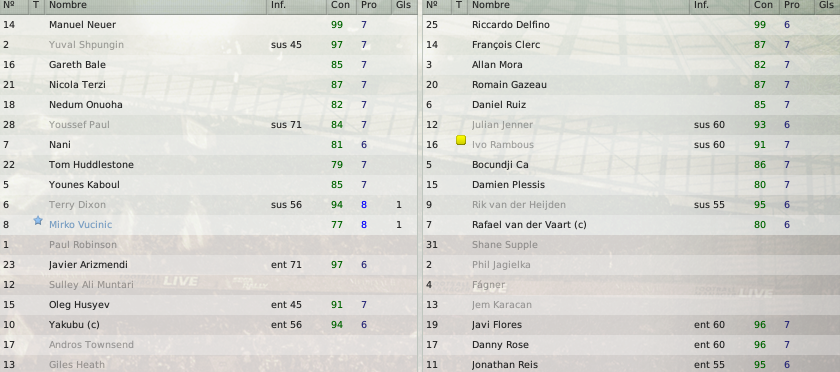The height and width of the screenshot is (372, 840).
Task: Open Rafael van der Vaart (c) profile
Action: tap(529, 225)
